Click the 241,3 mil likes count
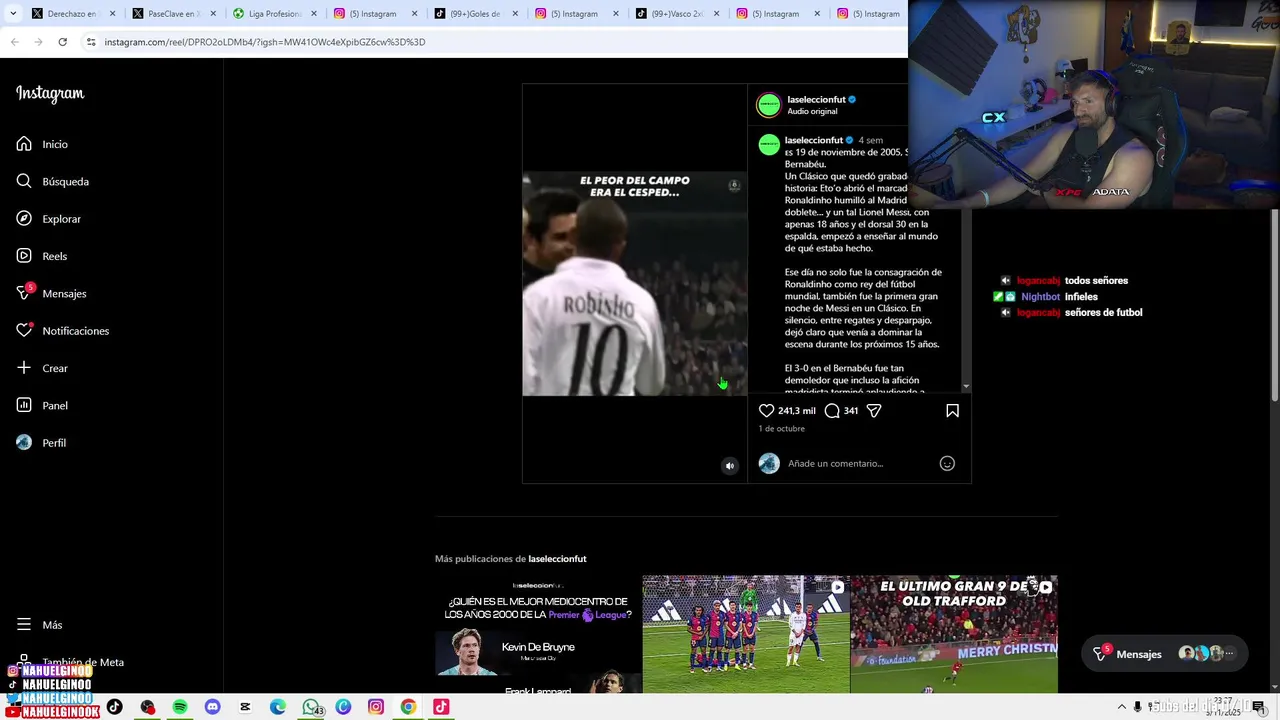The width and height of the screenshot is (1280, 720). pos(797,411)
